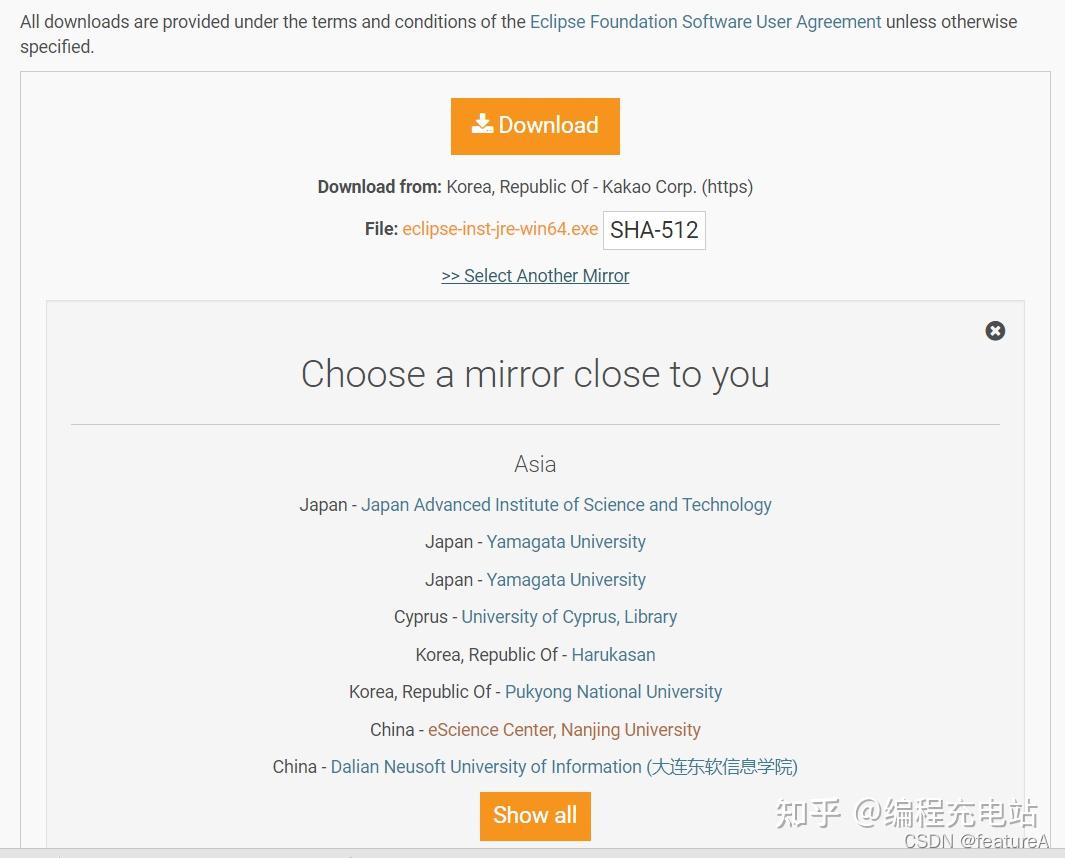Choose Dalian Neusoft University of Information mirror

tap(564, 767)
